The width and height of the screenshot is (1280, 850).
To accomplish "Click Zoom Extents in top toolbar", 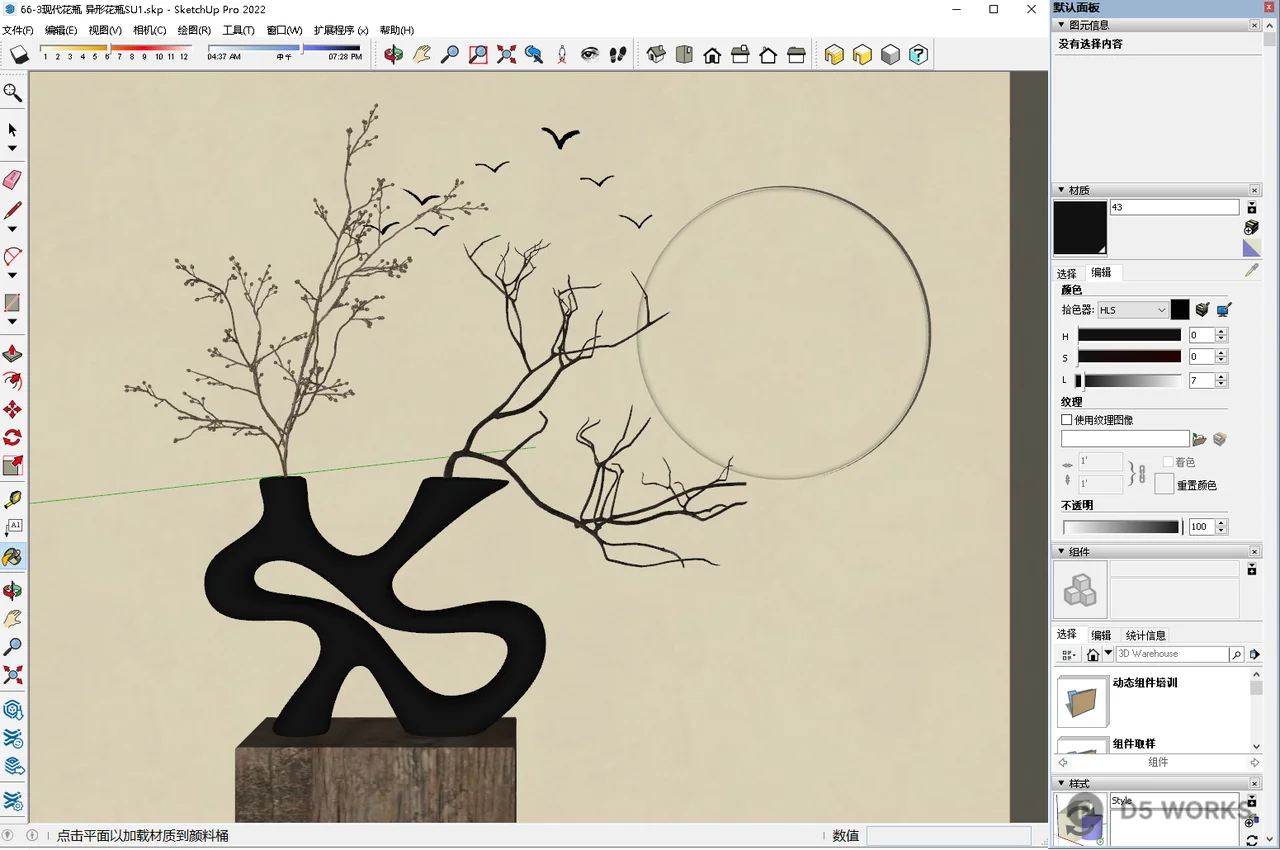I will click(x=506, y=54).
